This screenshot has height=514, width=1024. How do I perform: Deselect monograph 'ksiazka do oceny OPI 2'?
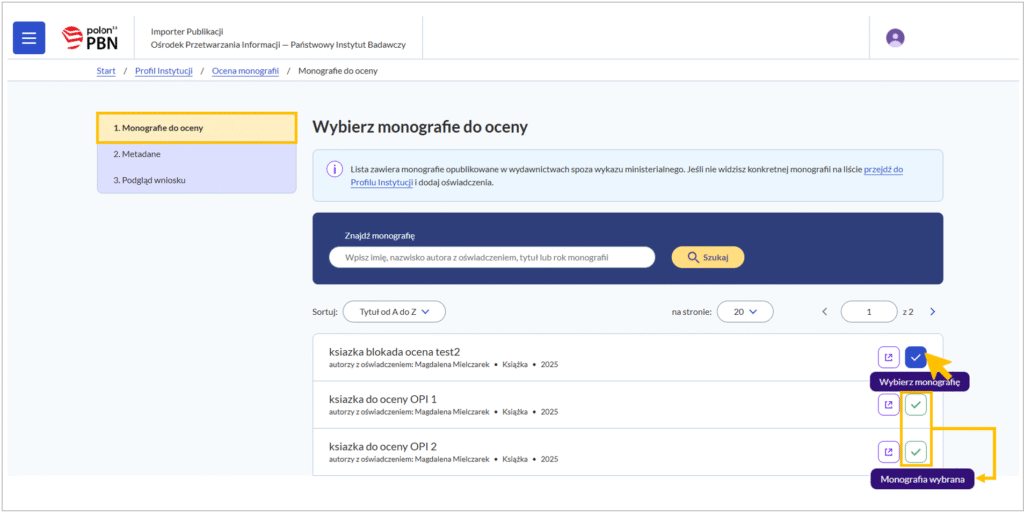point(915,451)
